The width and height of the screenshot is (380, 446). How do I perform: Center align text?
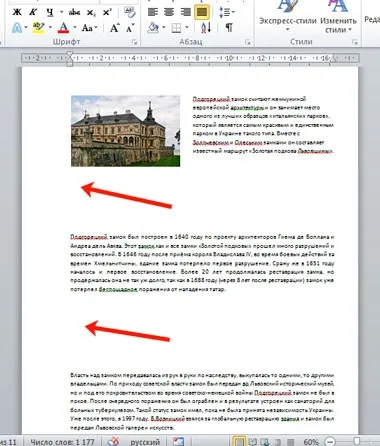point(169,12)
